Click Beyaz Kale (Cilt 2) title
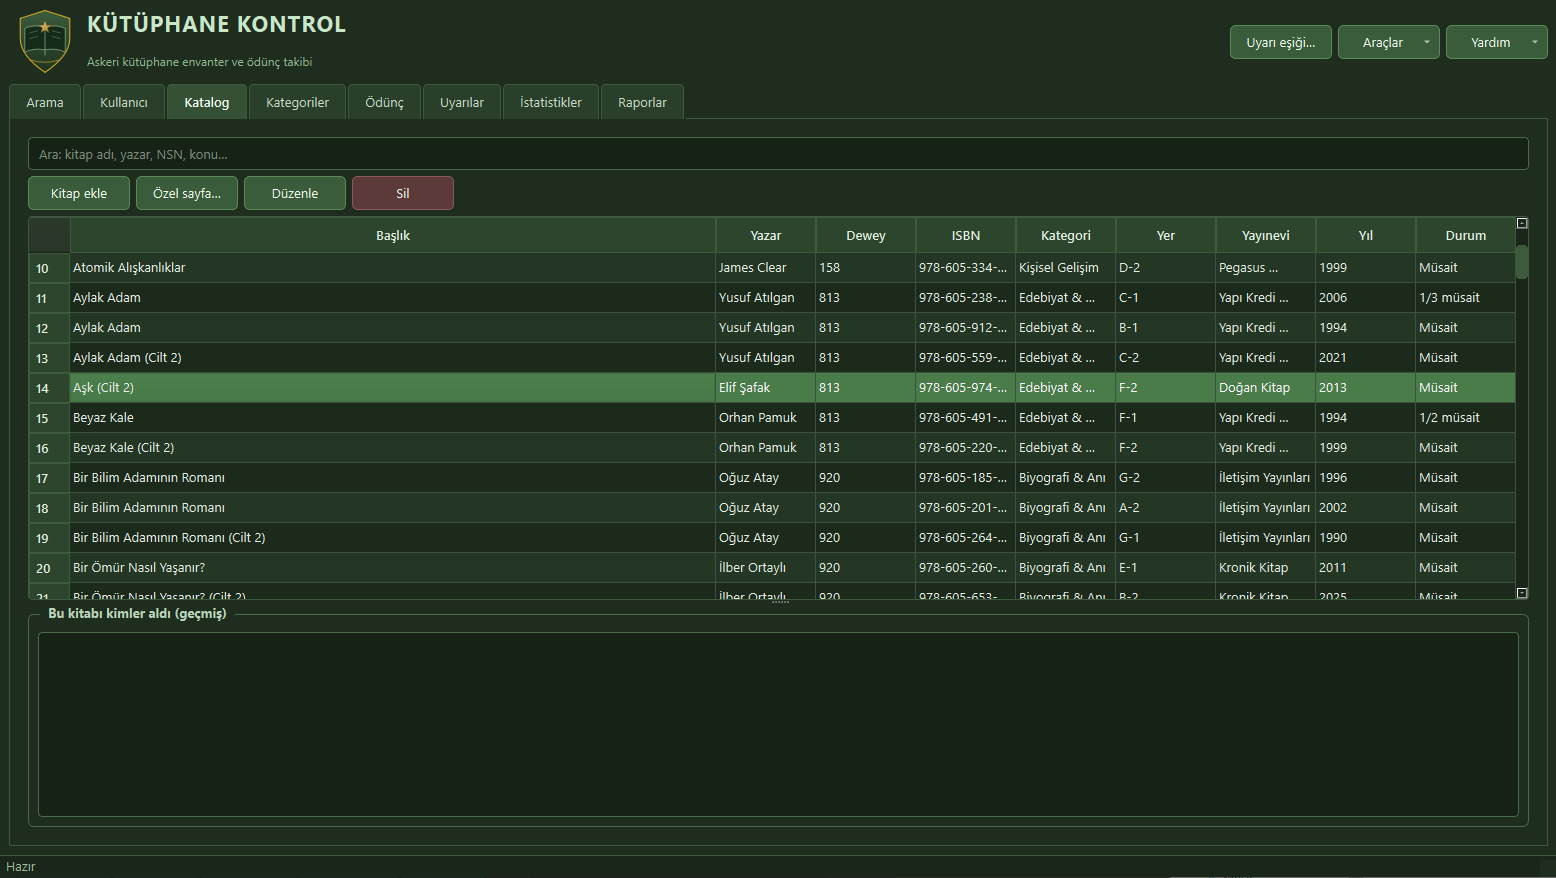The height and width of the screenshot is (878, 1556). (x=123, y=447)
